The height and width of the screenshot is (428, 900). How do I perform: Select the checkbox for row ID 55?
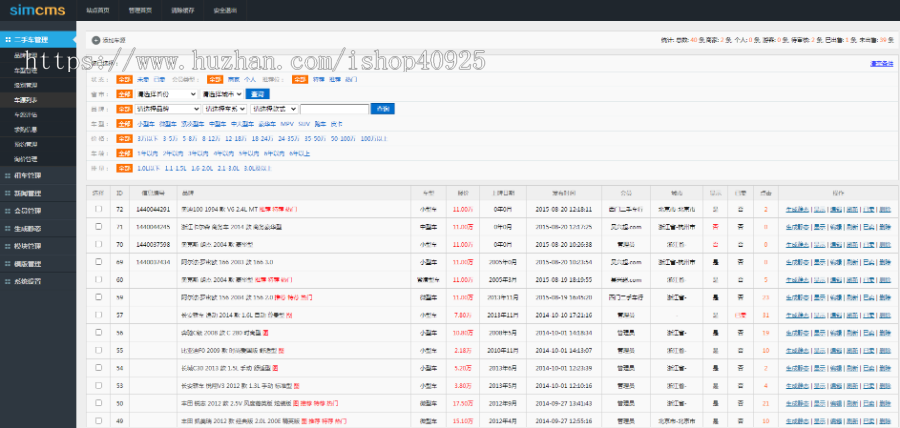(98, 350)
